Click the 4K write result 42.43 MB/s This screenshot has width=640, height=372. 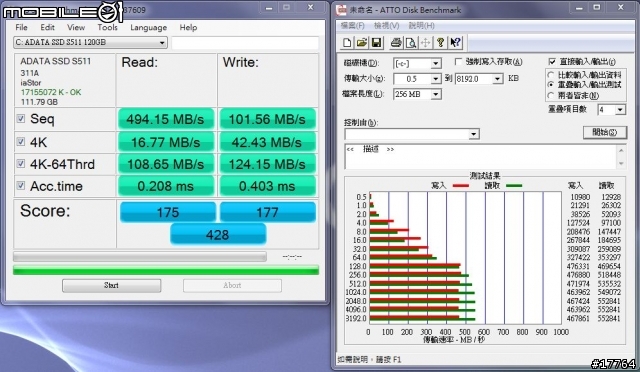coord(267,142)
